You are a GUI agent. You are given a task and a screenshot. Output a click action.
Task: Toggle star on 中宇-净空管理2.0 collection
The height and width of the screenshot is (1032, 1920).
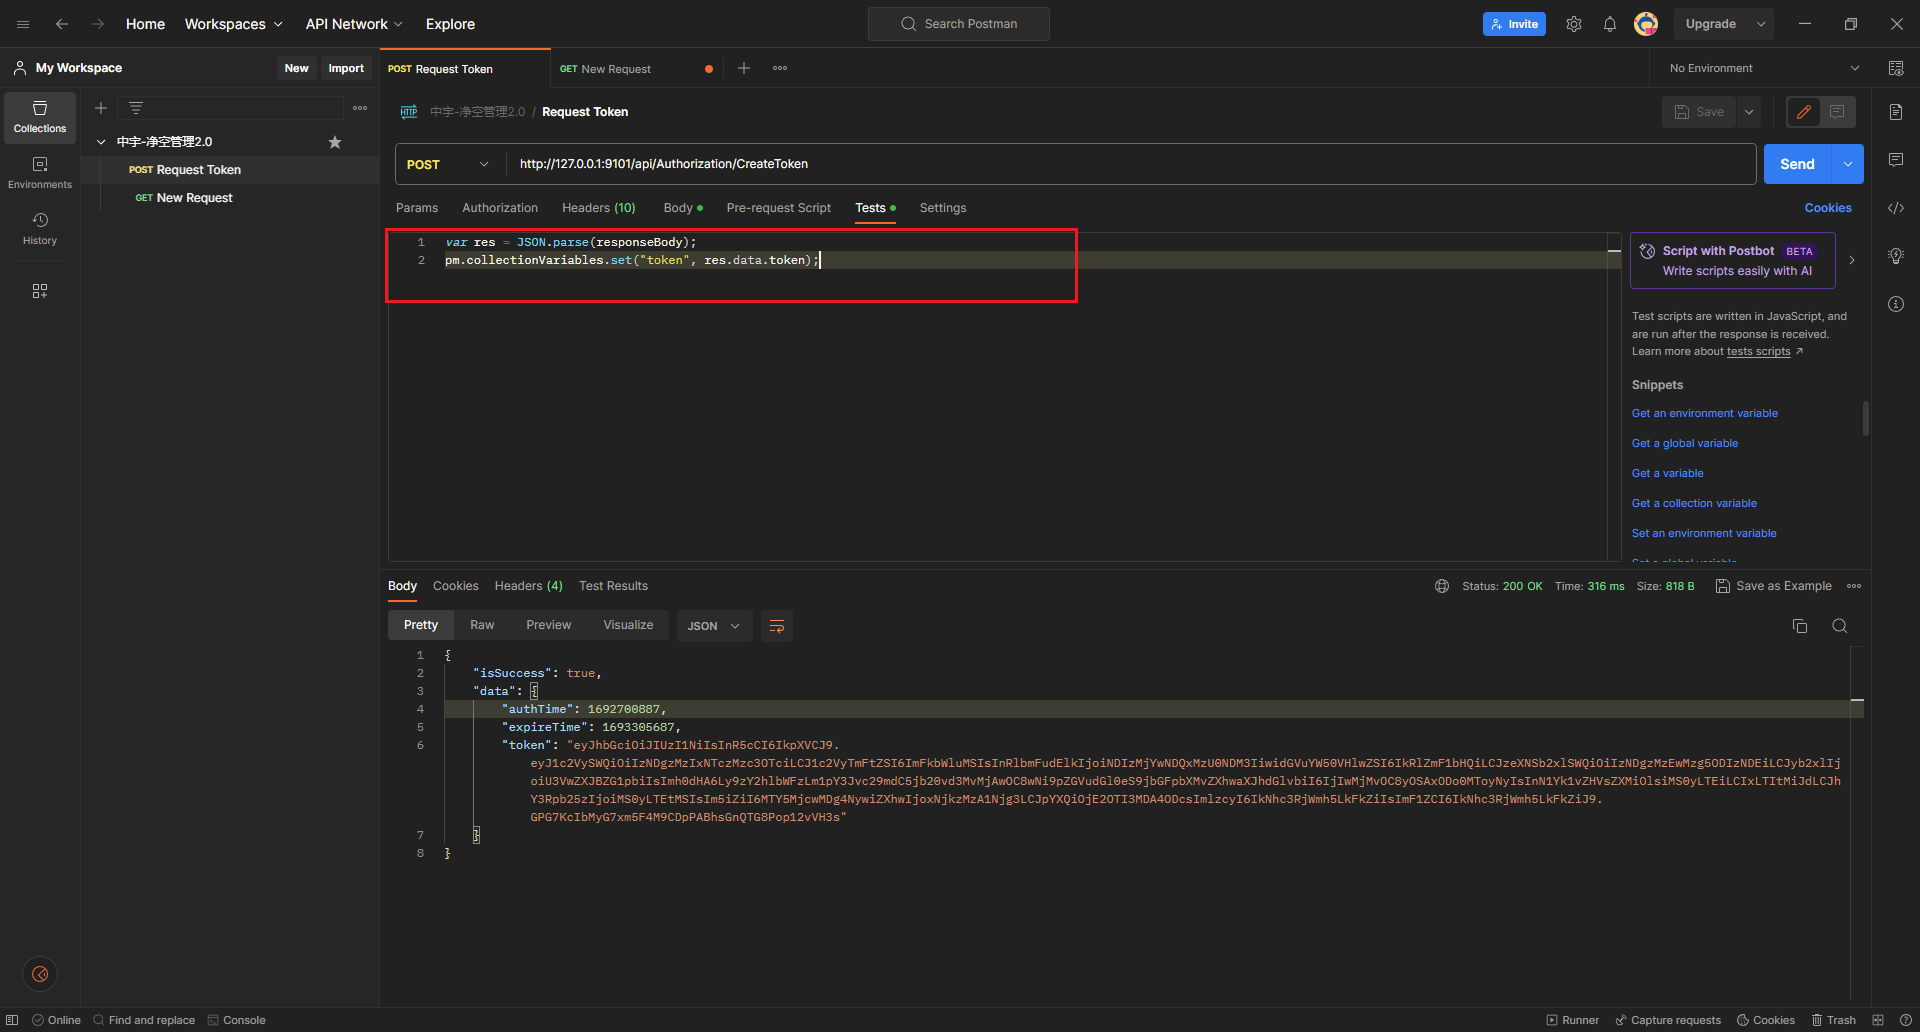click(x=335, y=142)
